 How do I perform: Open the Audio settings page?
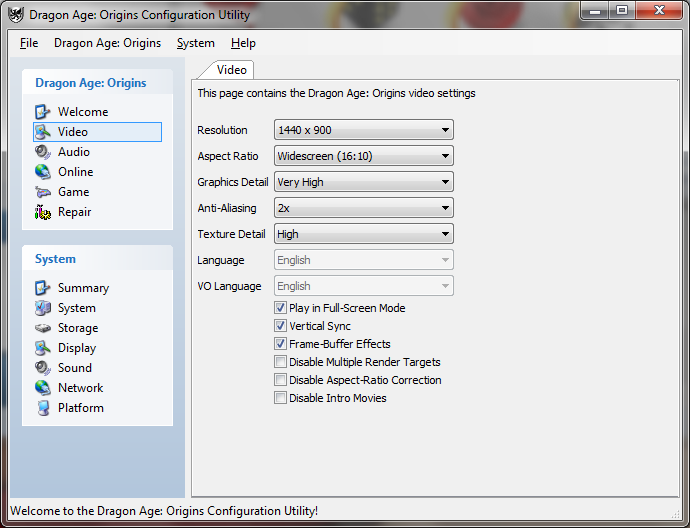tap(73, 152)
